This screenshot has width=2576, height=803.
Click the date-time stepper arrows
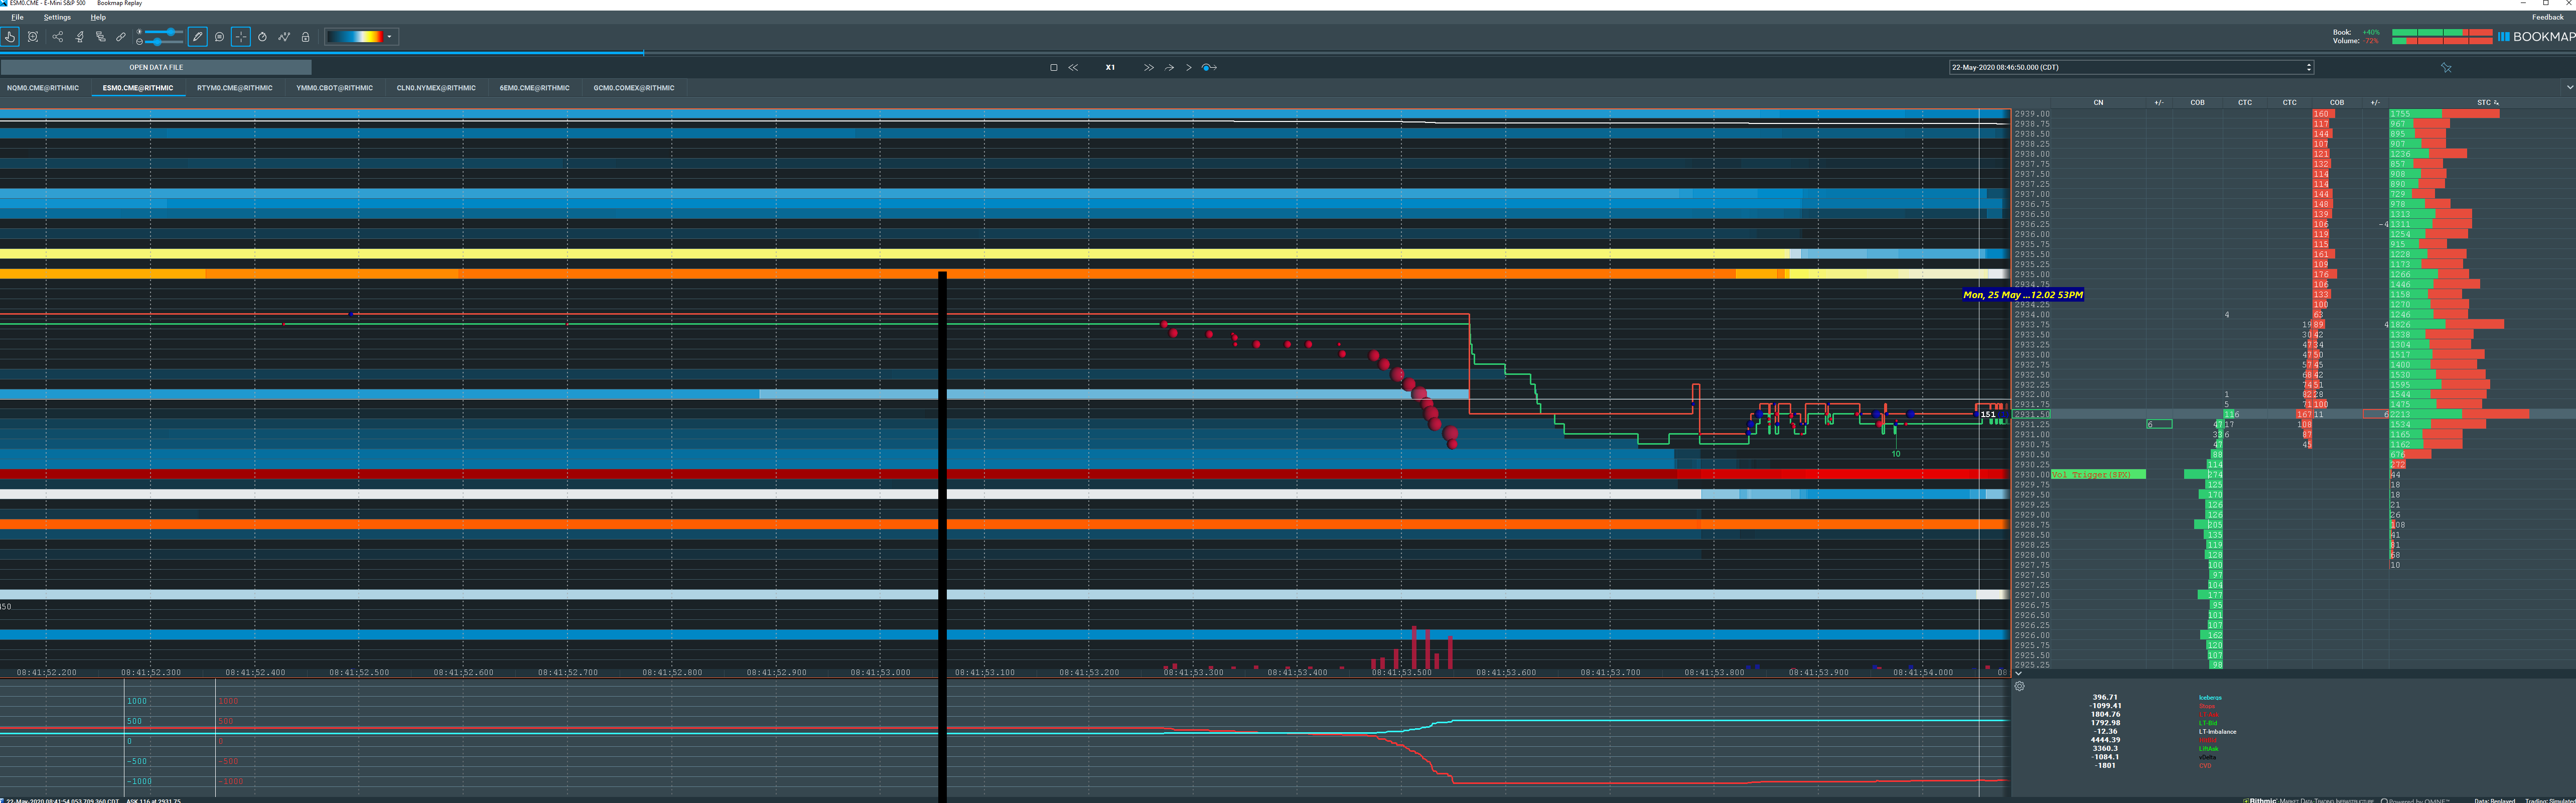(2309, 67)
